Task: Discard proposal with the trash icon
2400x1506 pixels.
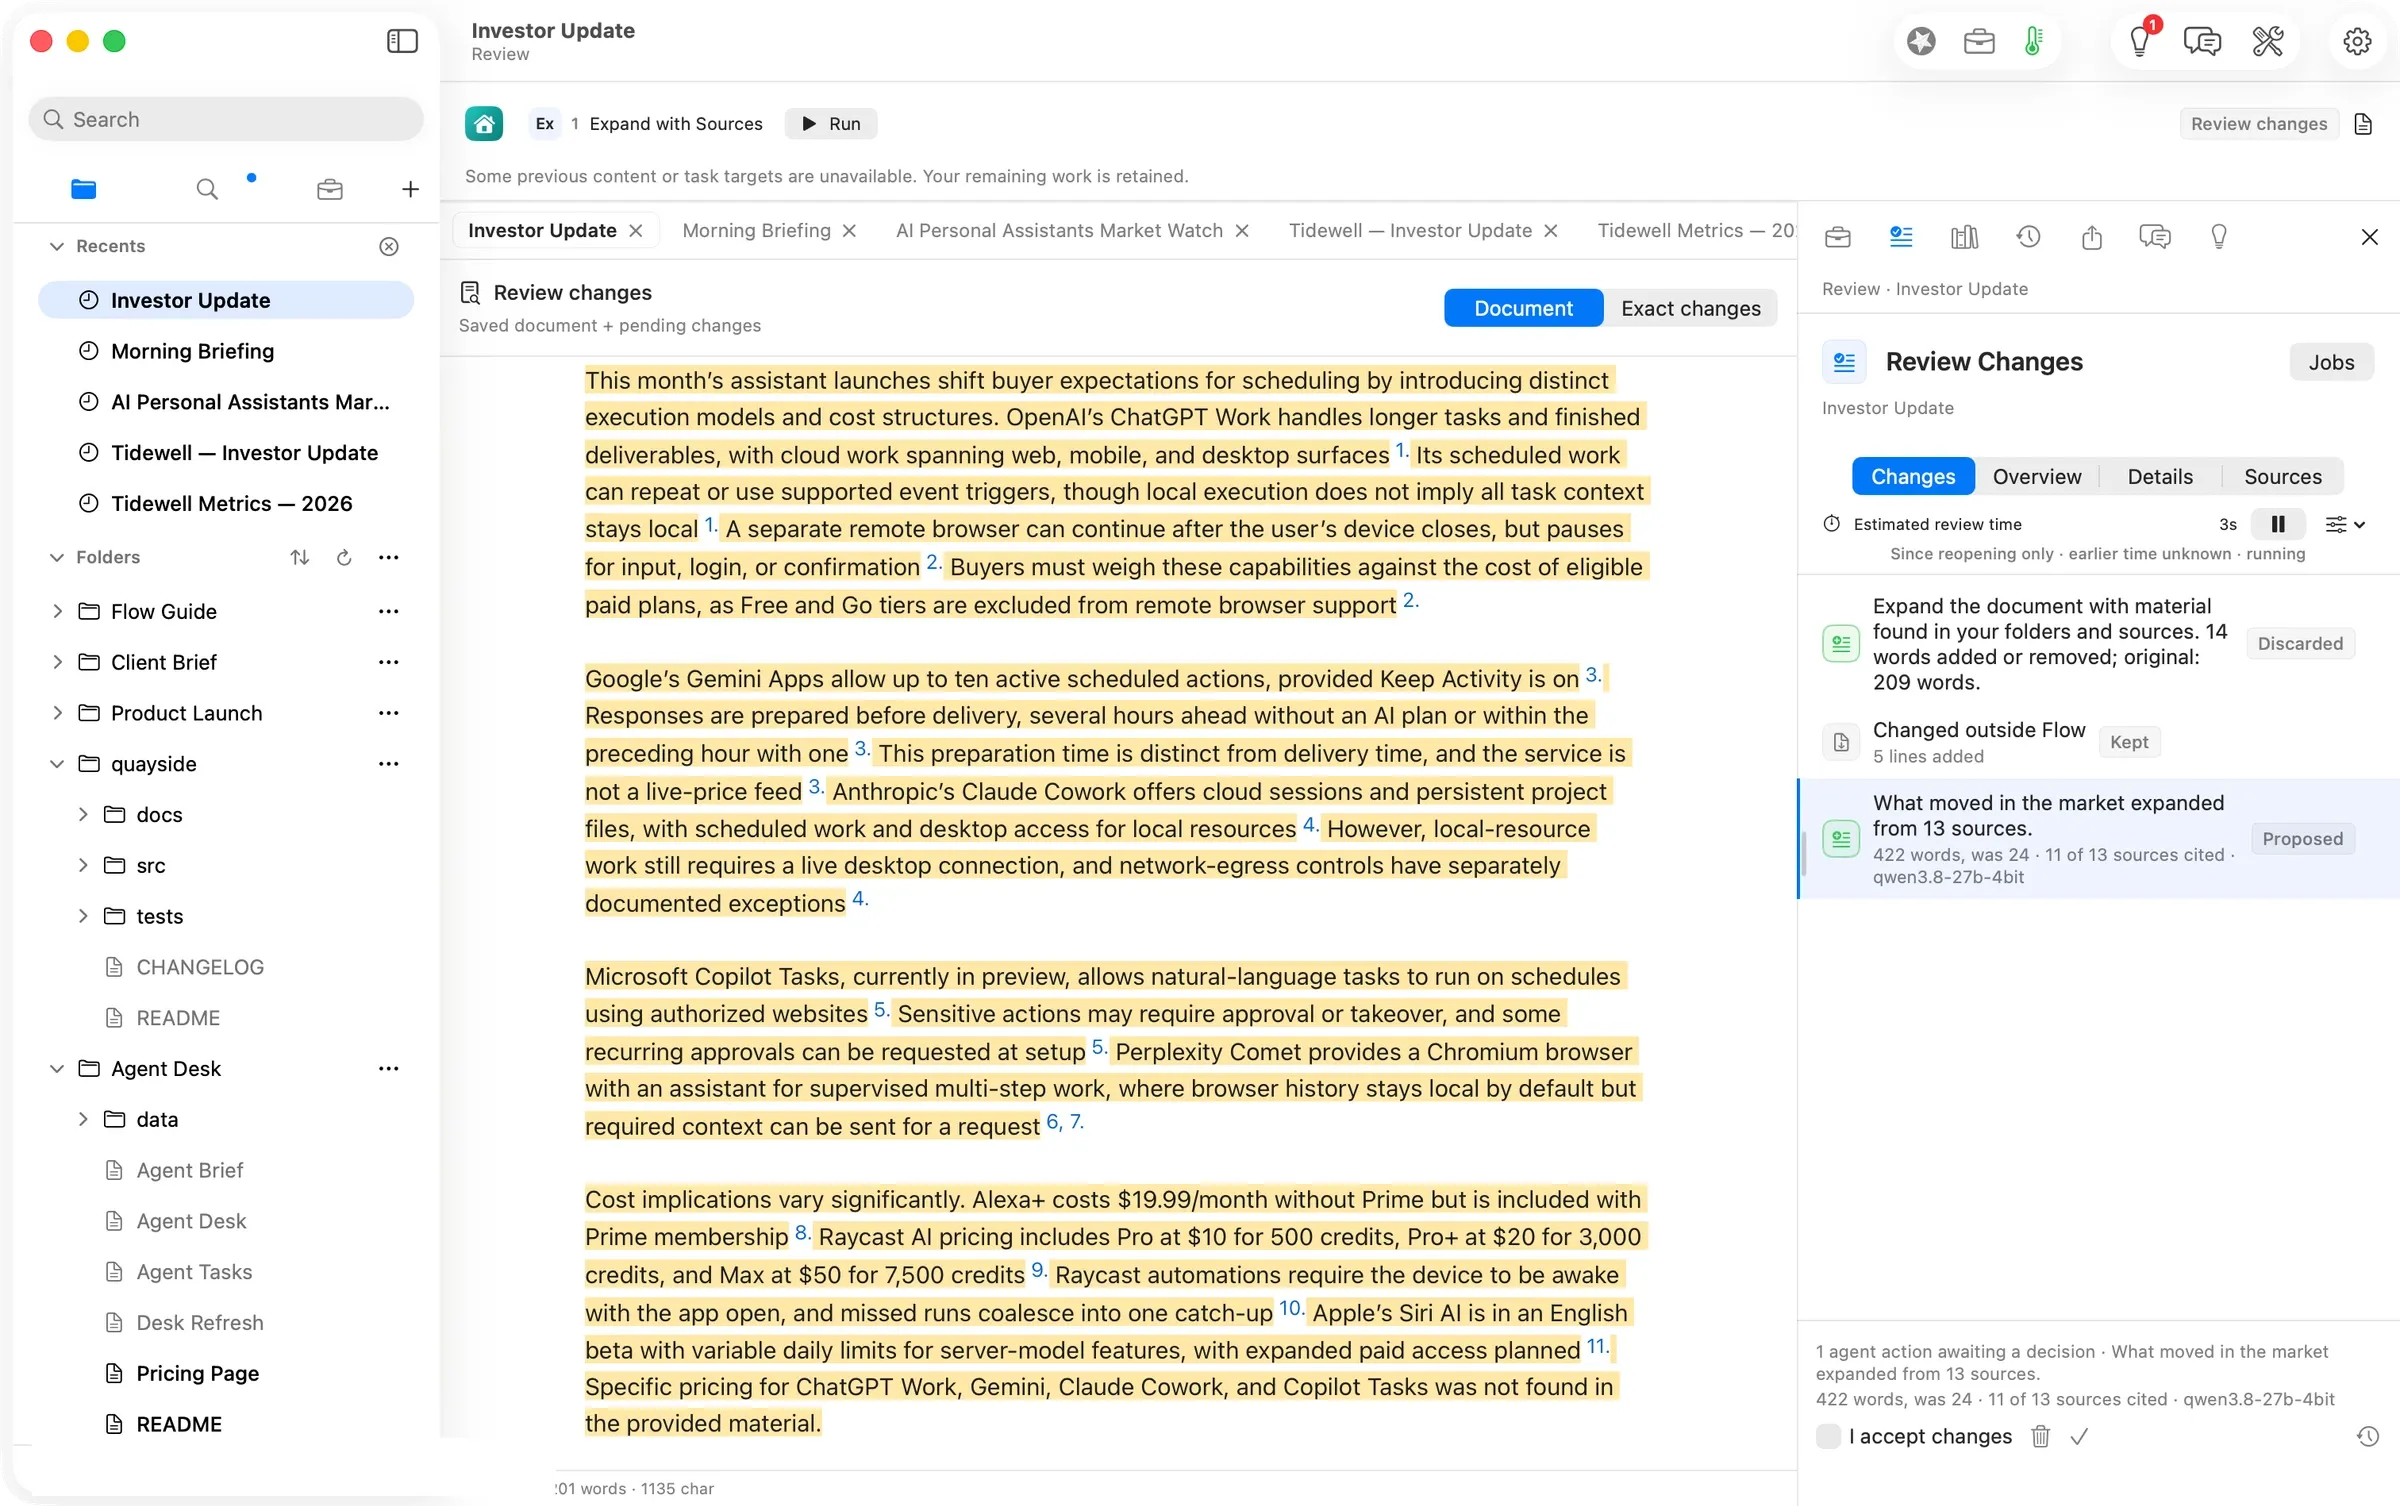Action: coord(2040,1437)
